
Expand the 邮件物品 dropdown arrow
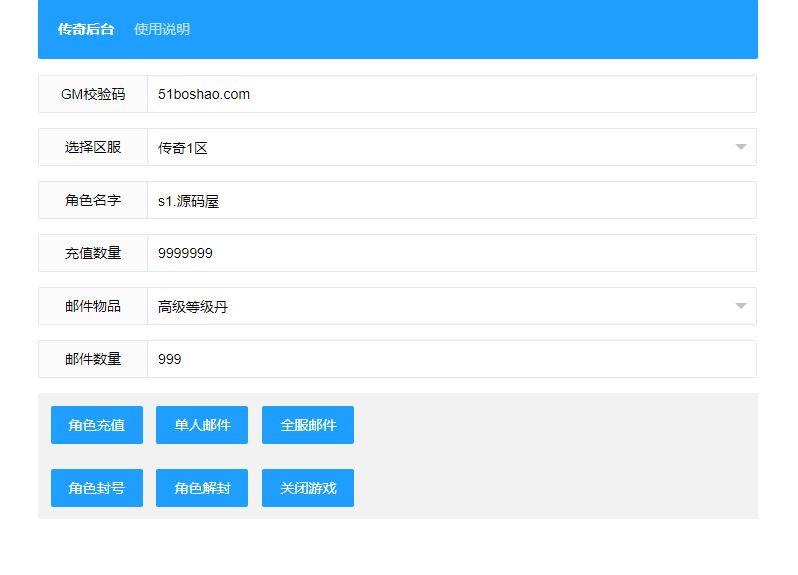[740, 306]
